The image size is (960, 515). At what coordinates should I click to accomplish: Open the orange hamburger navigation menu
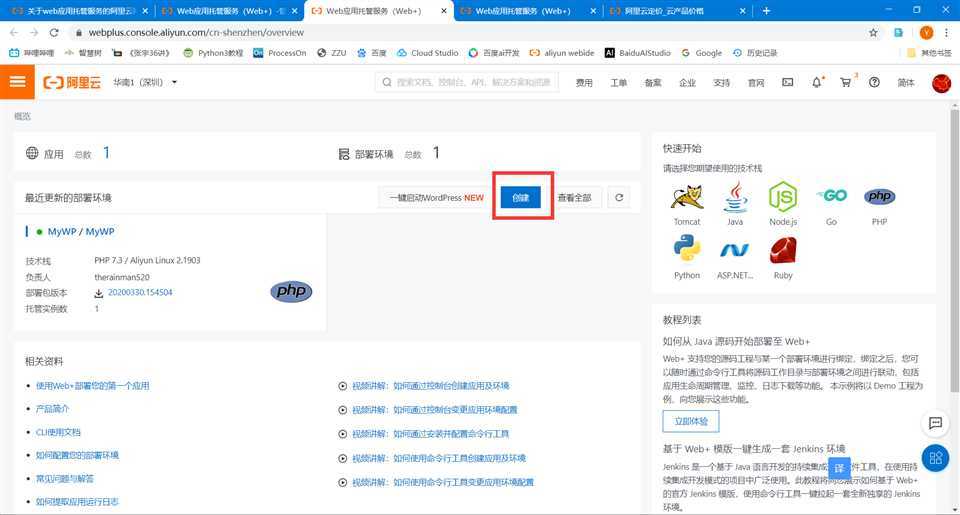tap(17, 81)
